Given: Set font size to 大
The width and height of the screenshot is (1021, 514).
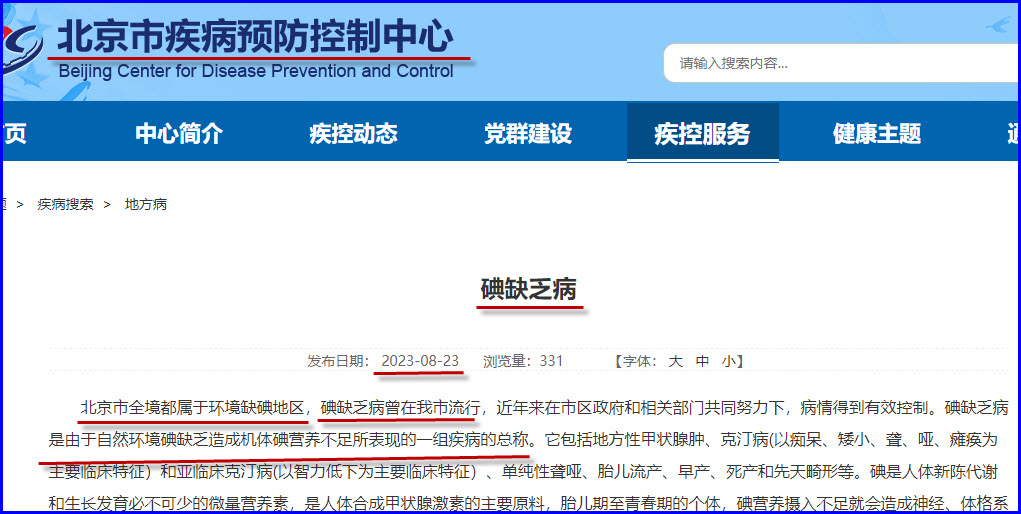Looking at the screenshot, I should click(x=675, y=361).
